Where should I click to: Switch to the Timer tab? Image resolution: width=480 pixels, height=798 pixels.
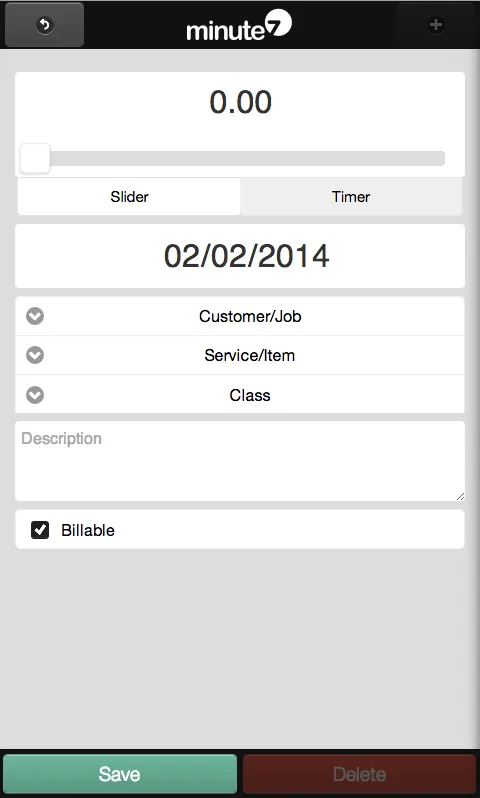(351, 196)
